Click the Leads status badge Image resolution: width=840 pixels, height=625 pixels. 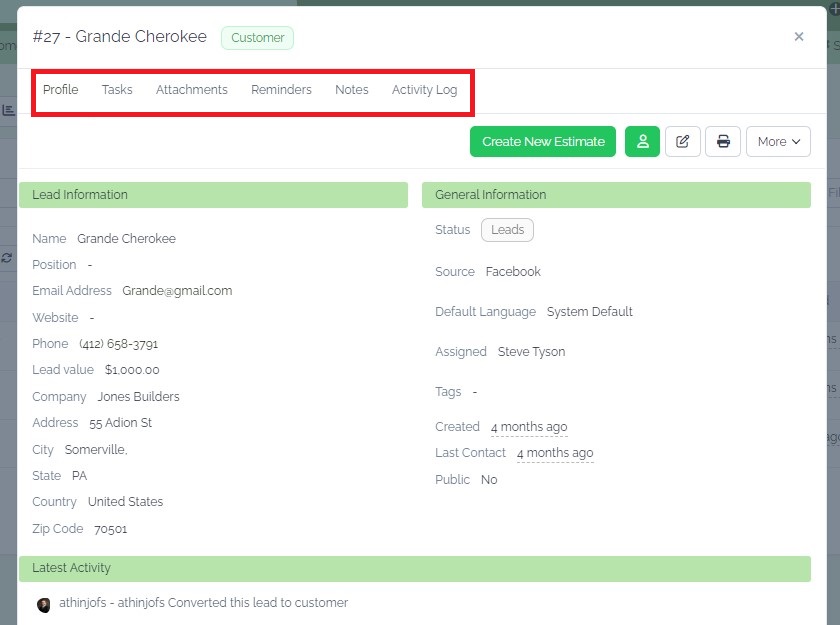pyautogui.click(x=507, y=230)
